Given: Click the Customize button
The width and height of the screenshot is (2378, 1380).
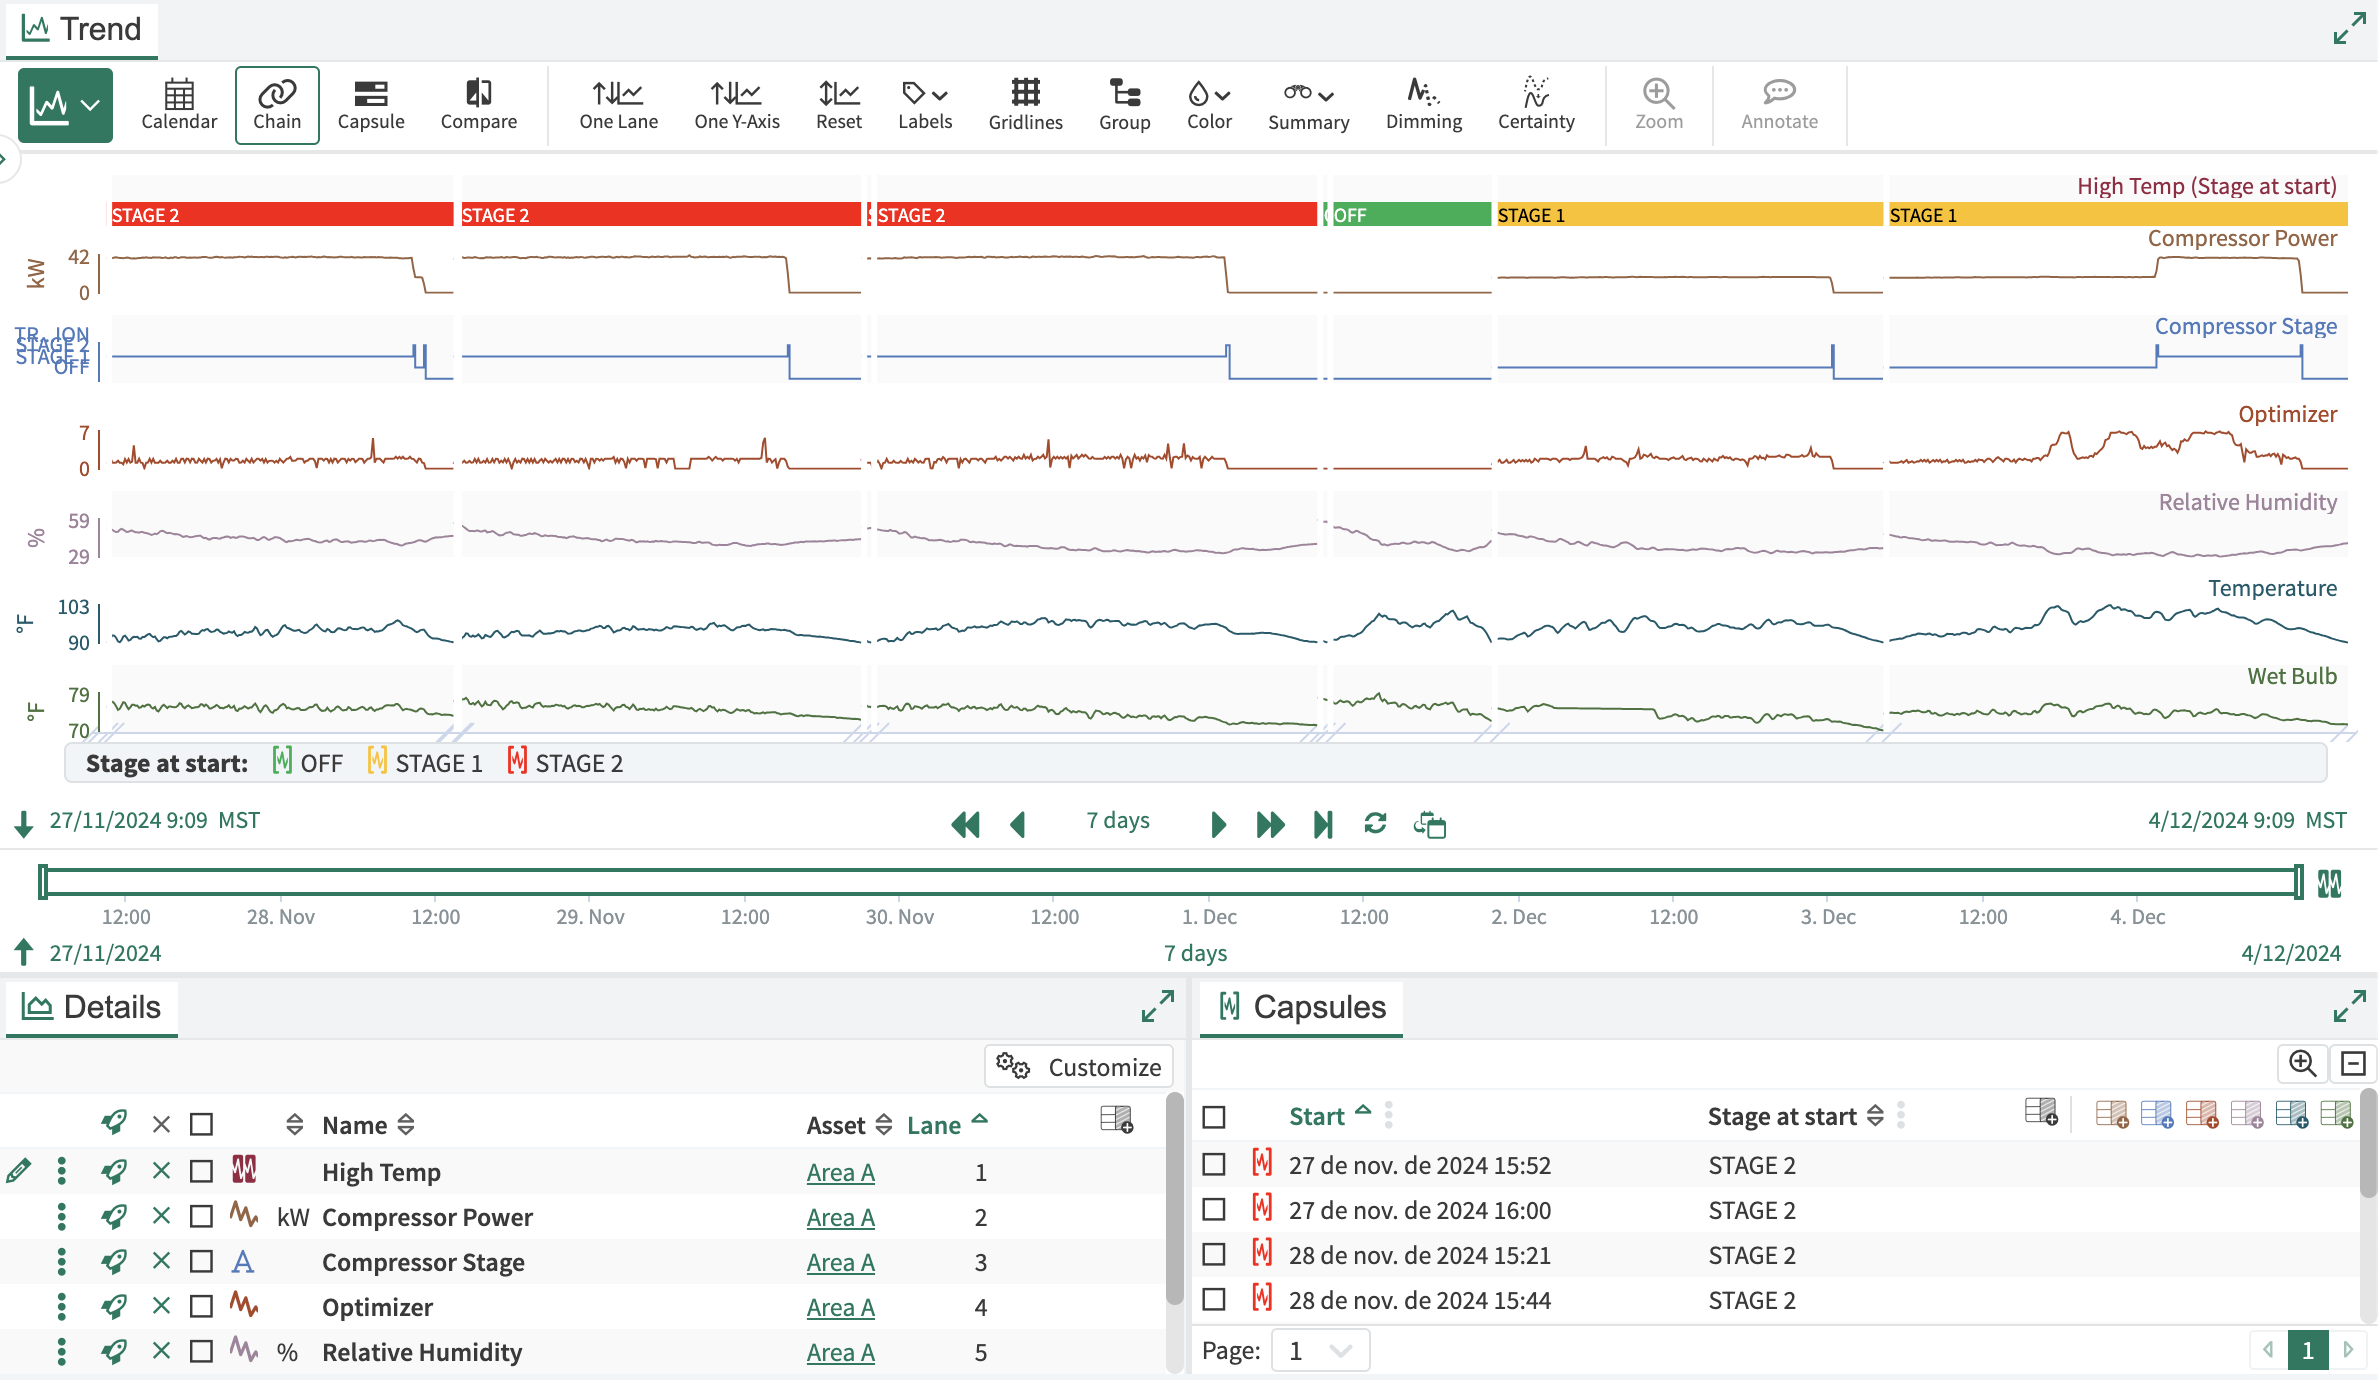Looking at the screenshot, I should (1079, 1067).
